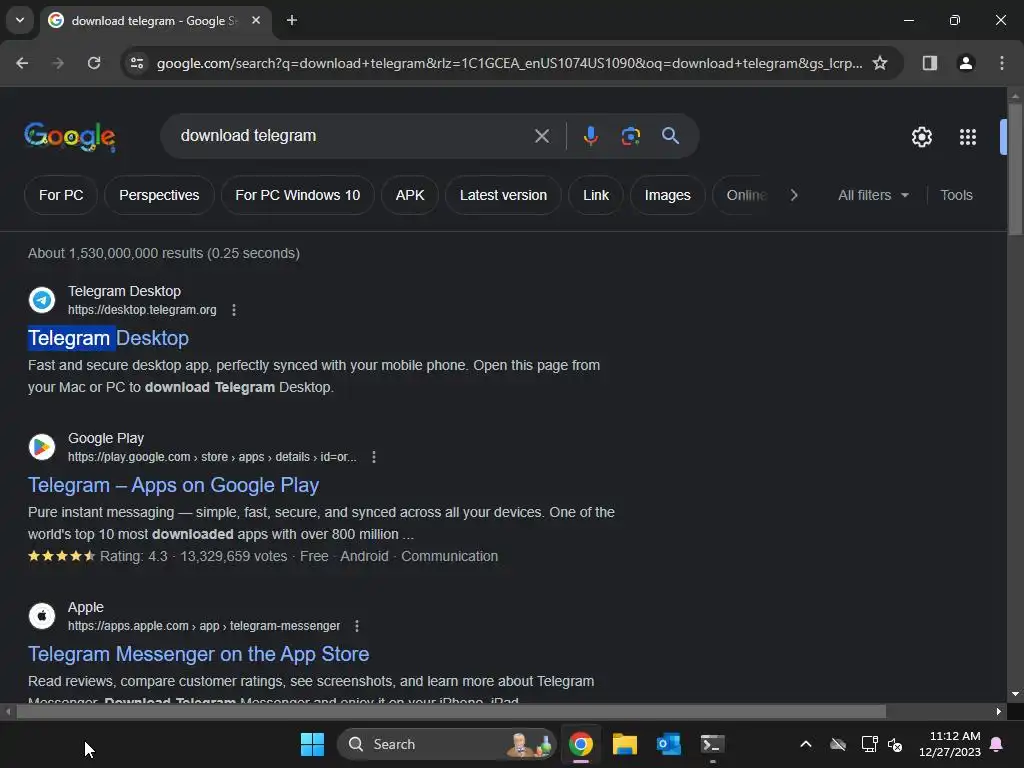The height and width of the screenshot is (768, 1024).
Task: Click the Google logo
Action: click(x=70, y=136)
